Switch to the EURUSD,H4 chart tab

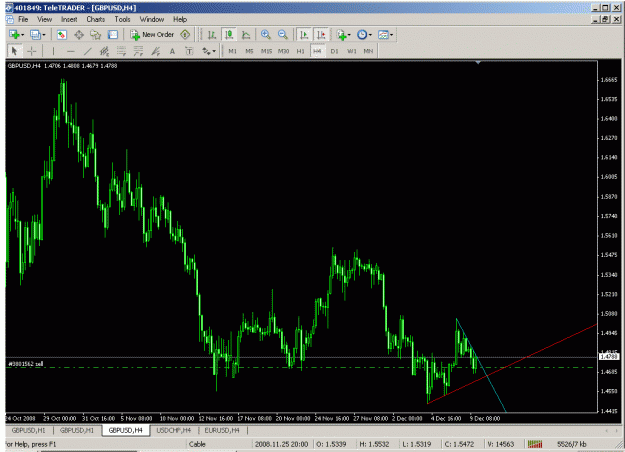coord(222,430)
